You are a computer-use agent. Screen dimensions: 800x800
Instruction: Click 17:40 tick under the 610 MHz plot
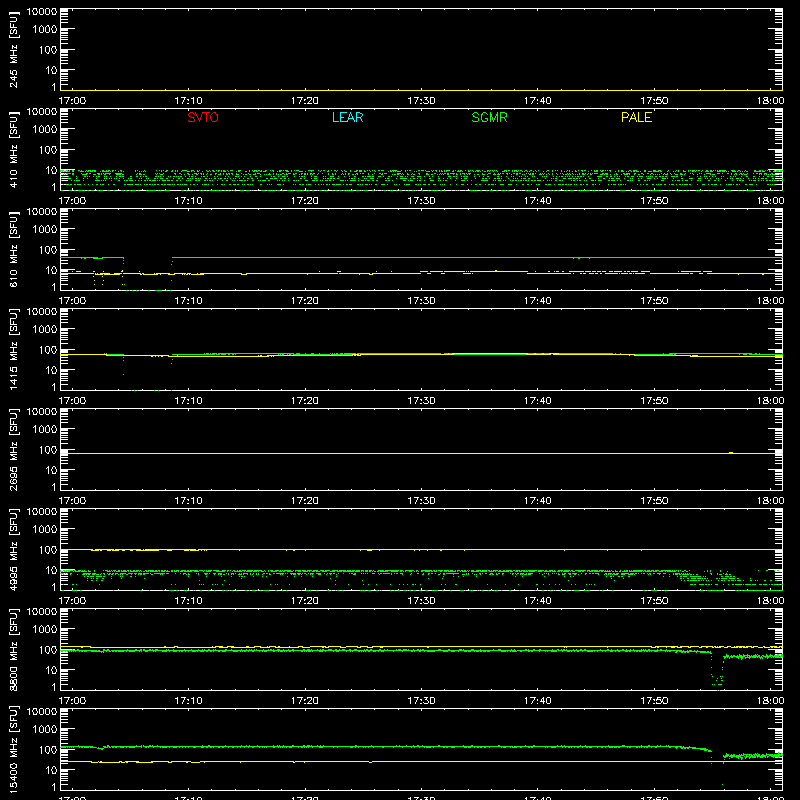pos(537,301)
